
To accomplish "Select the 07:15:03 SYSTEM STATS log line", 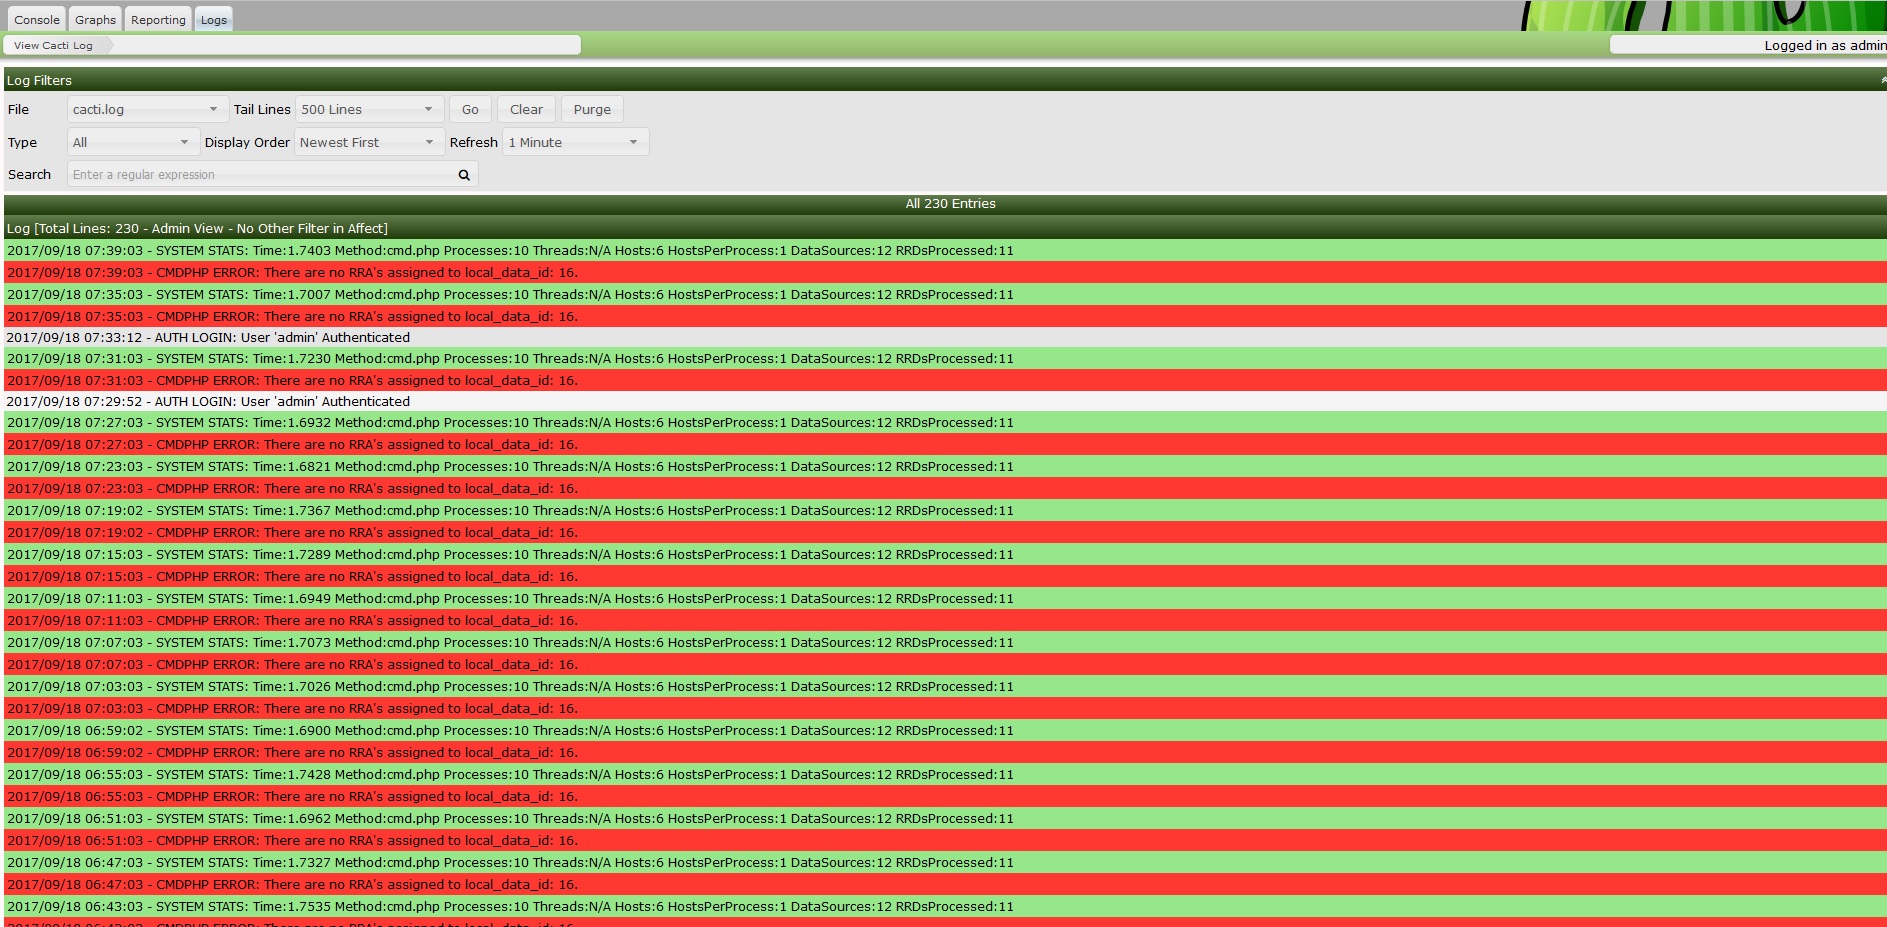I will click(x=945, y=554).
